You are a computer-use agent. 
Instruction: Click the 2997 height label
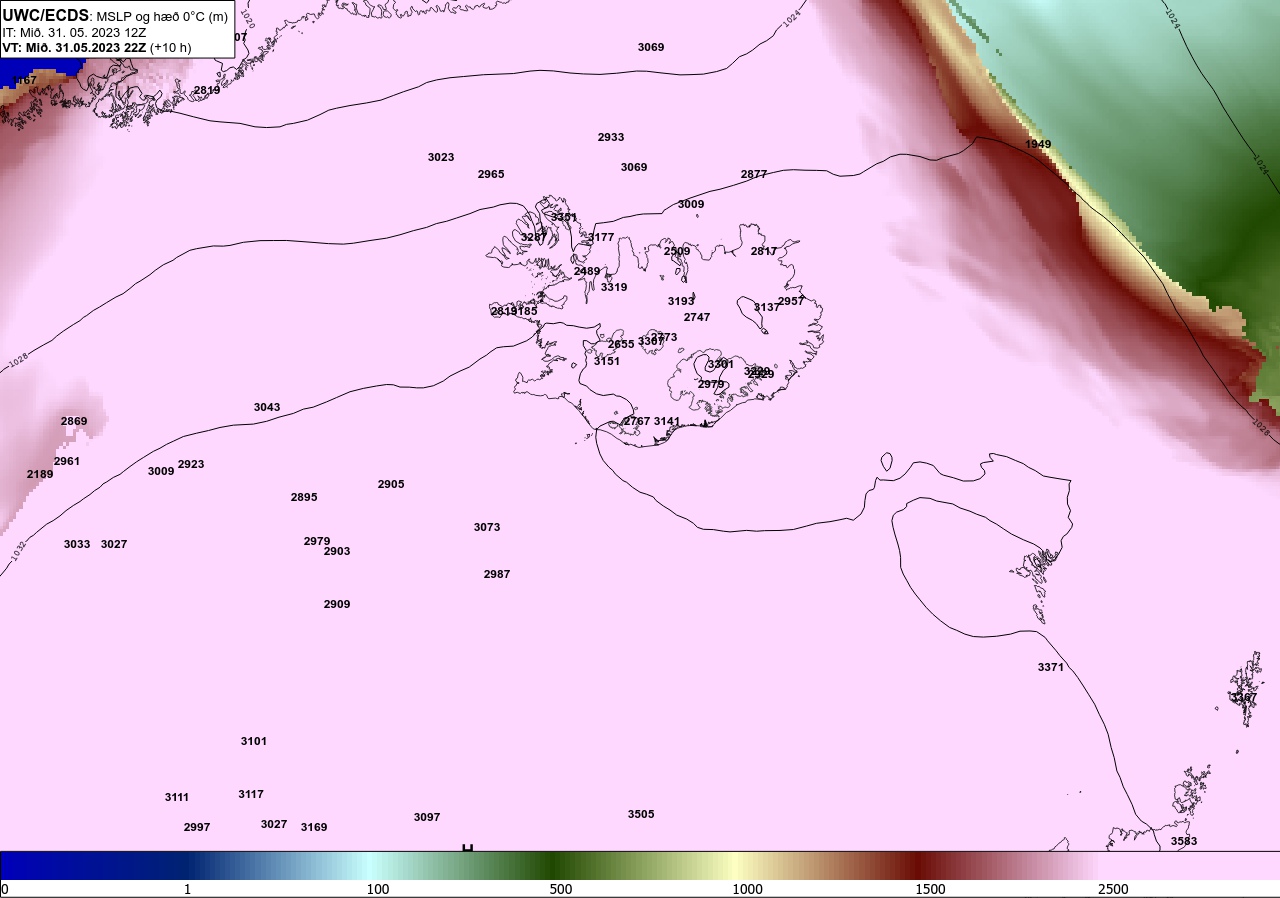coord(197,827)
